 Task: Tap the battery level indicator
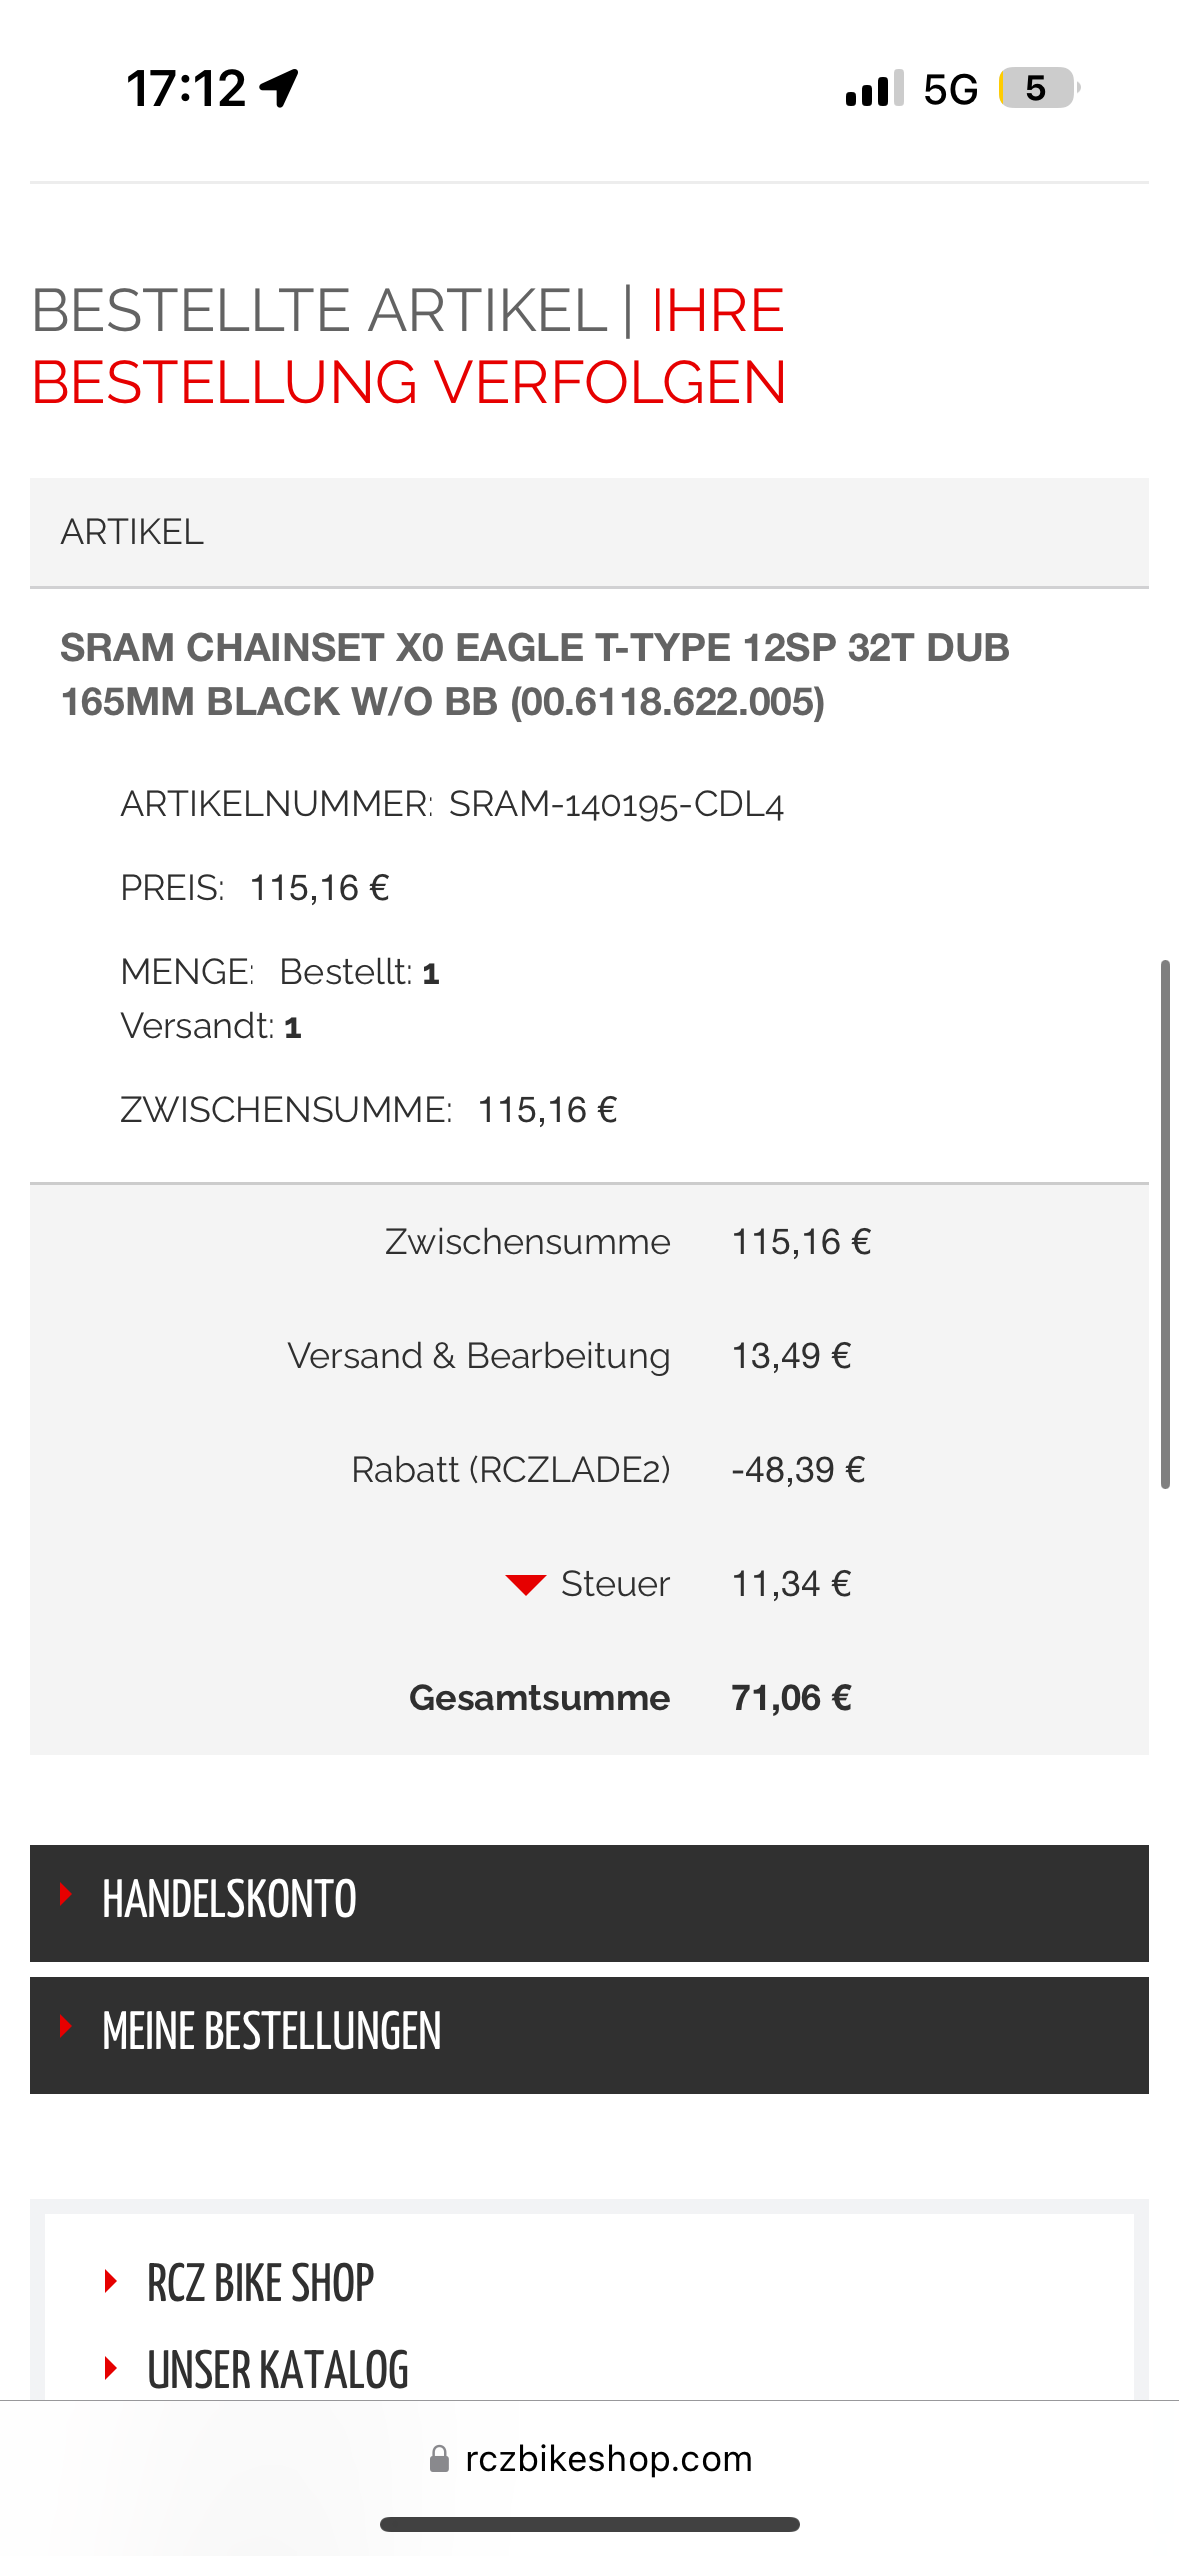click(x=1038, y=88)
